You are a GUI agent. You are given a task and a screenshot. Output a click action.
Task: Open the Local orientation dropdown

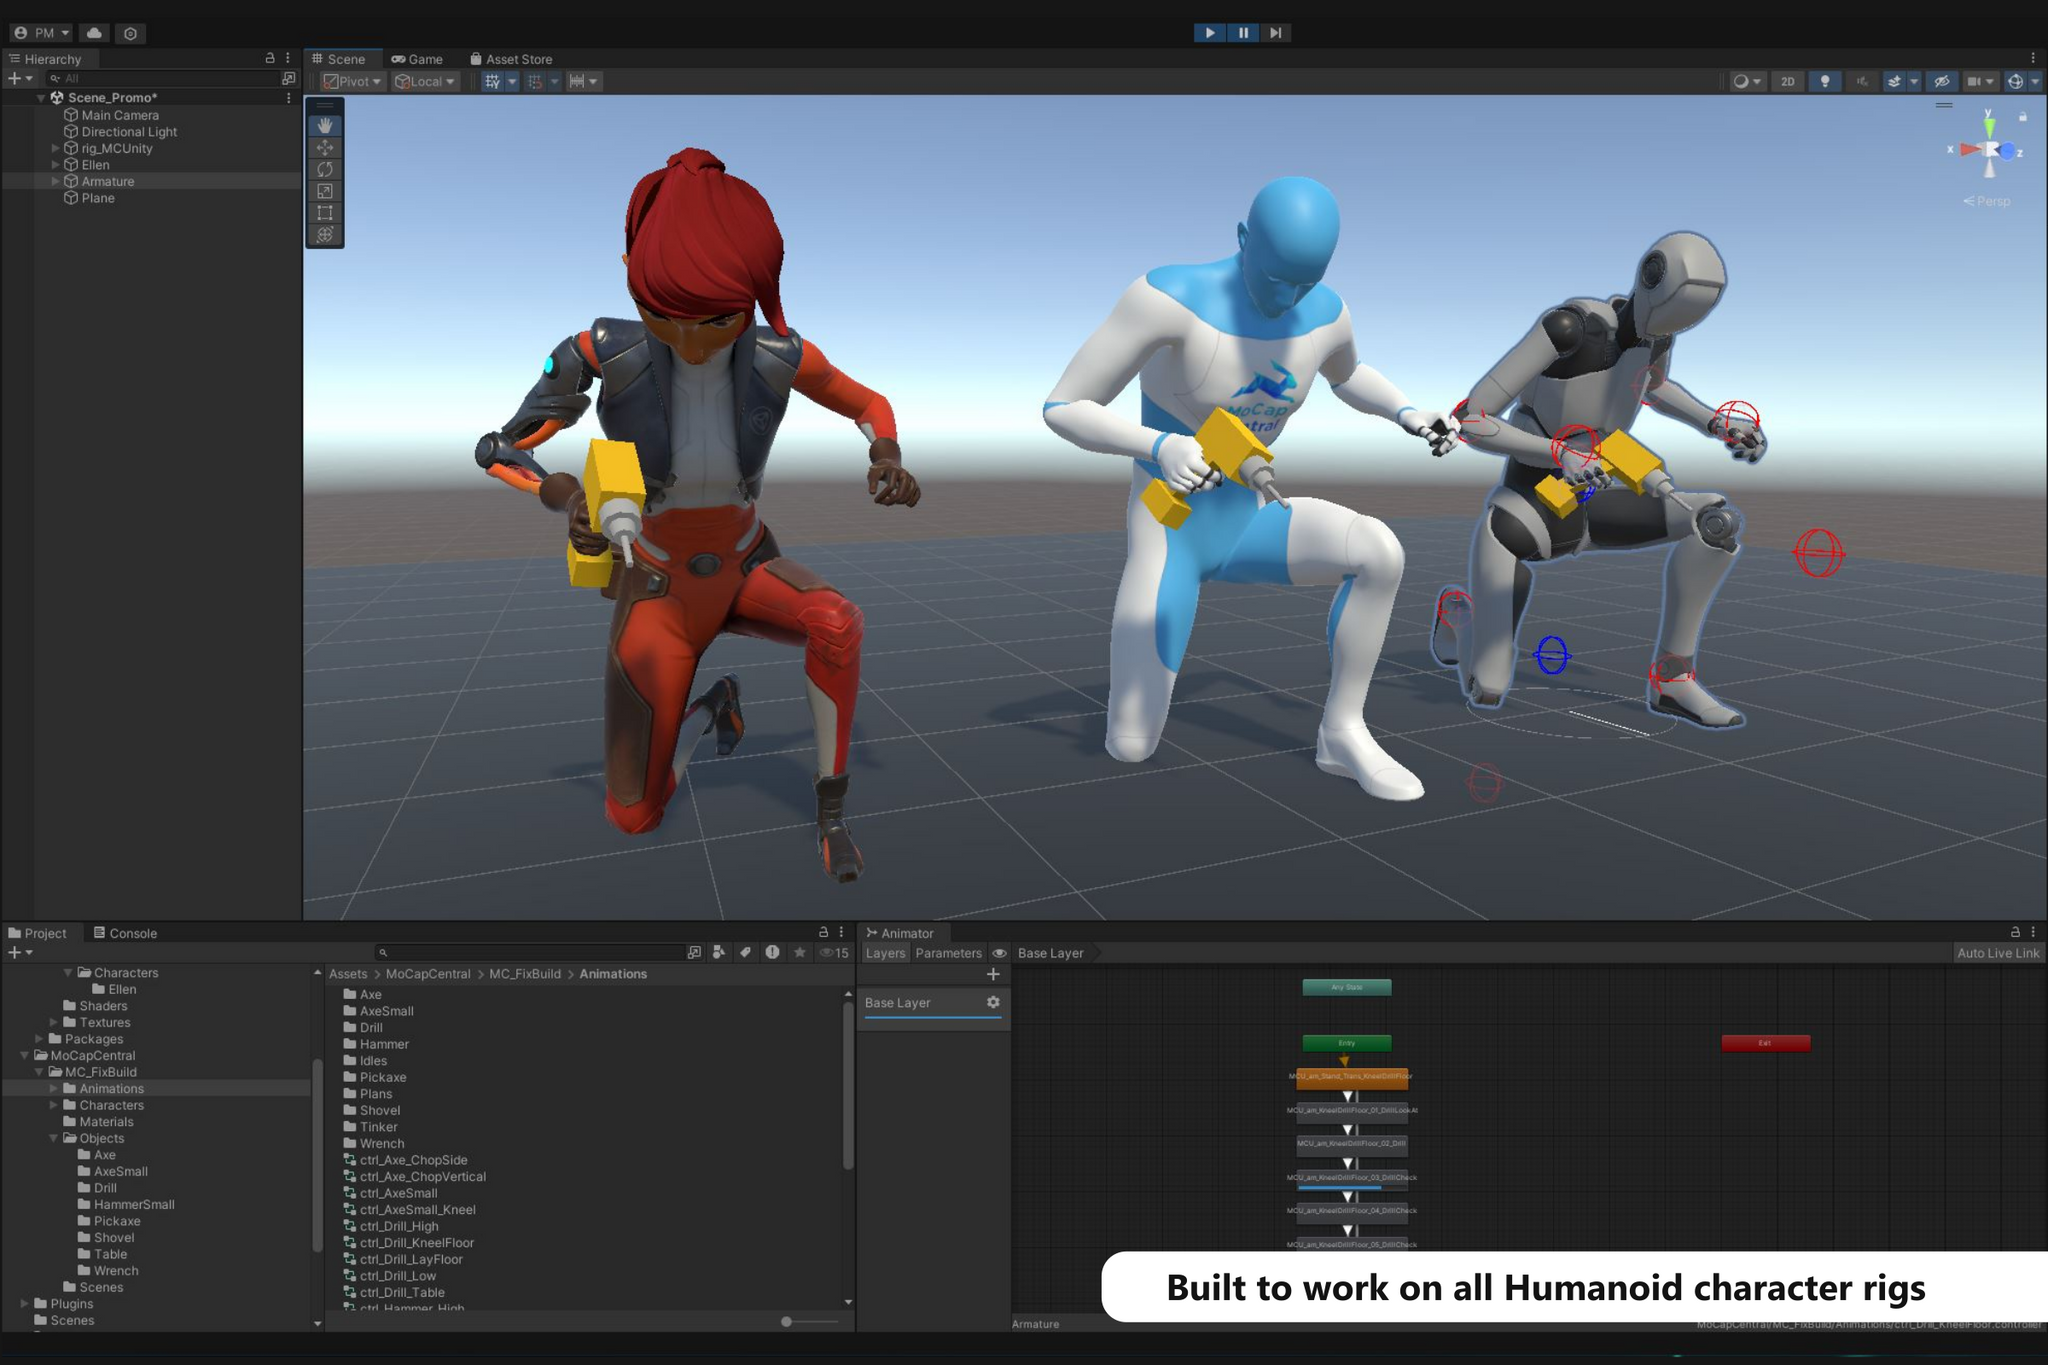point(424,81)
